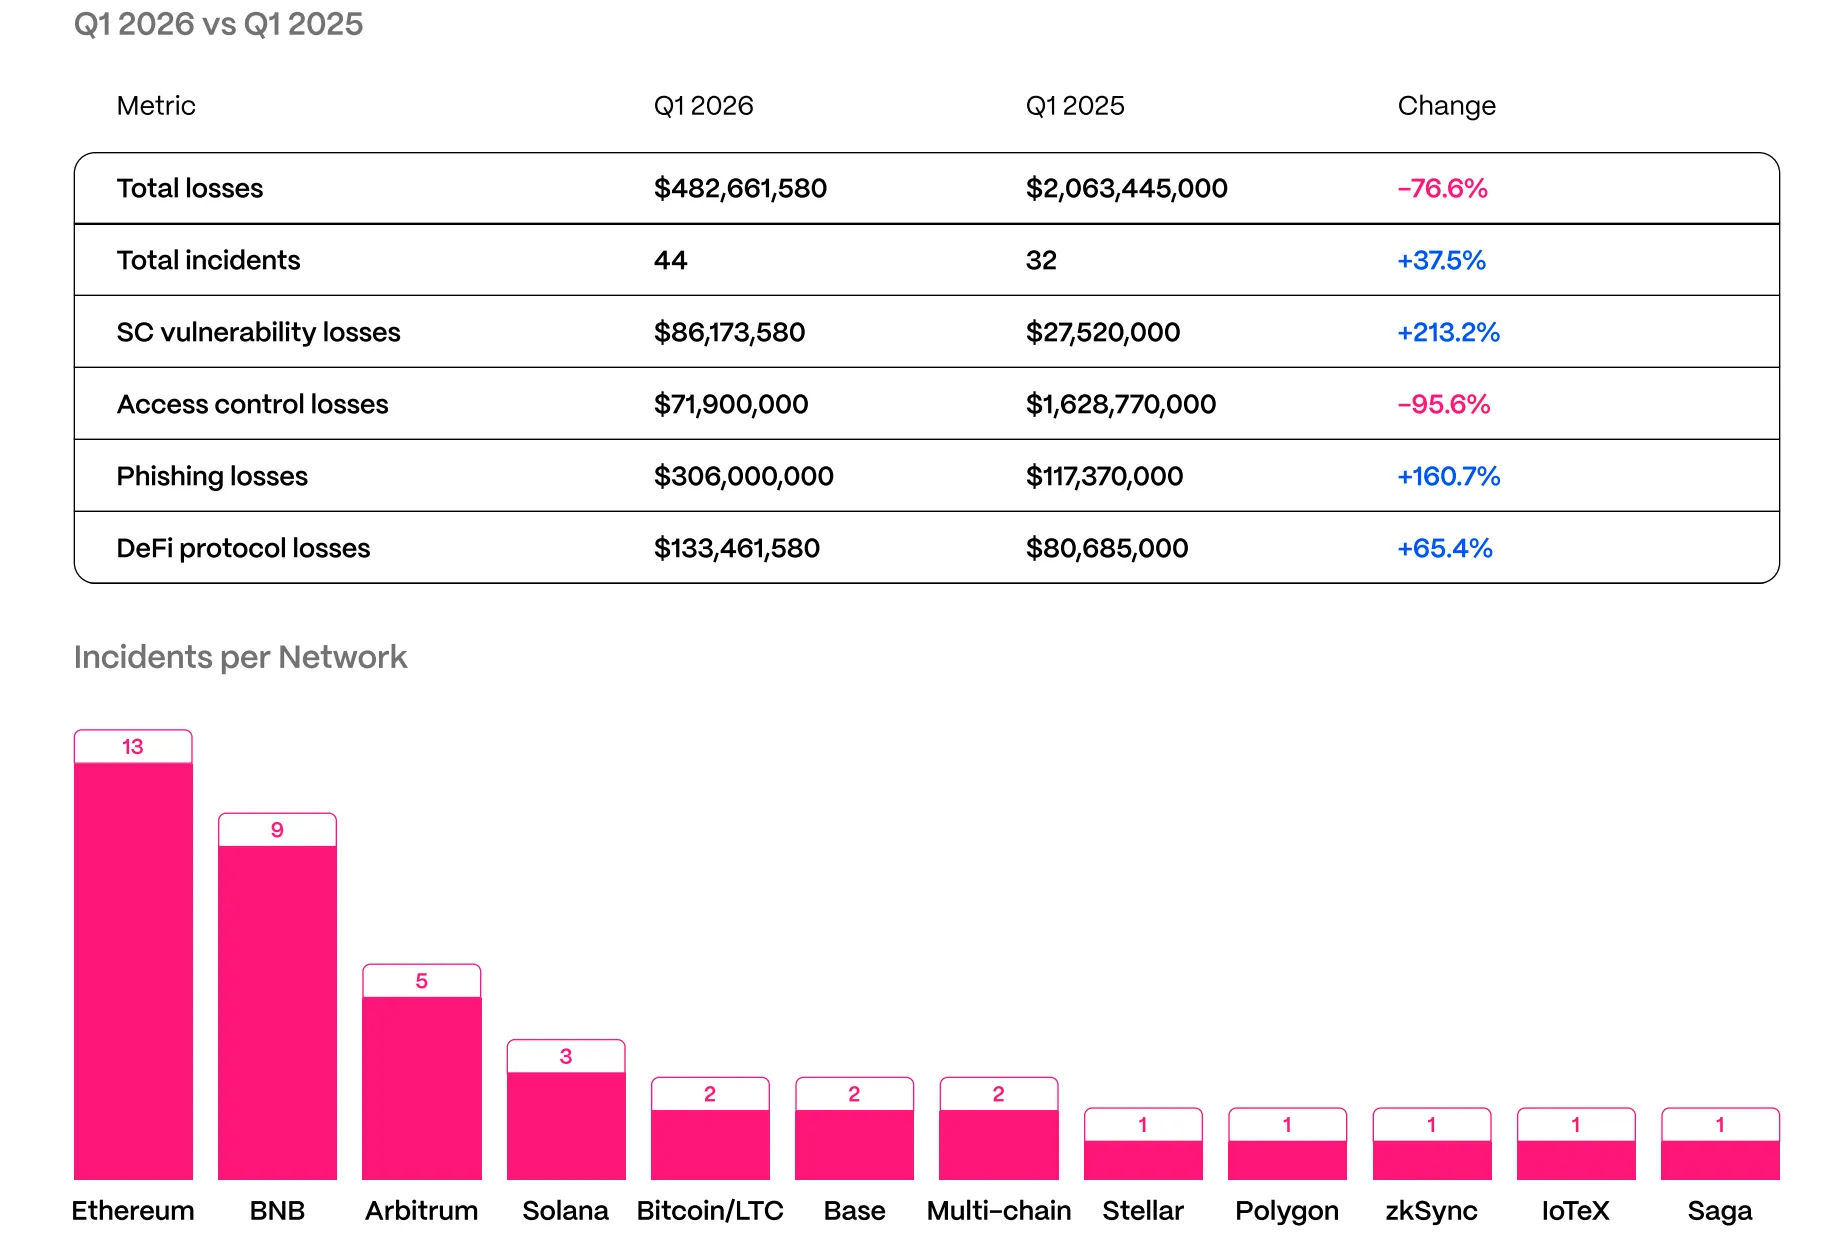
Task: Select the Ethereum bar showing 13 incidents
Action: 133,960
